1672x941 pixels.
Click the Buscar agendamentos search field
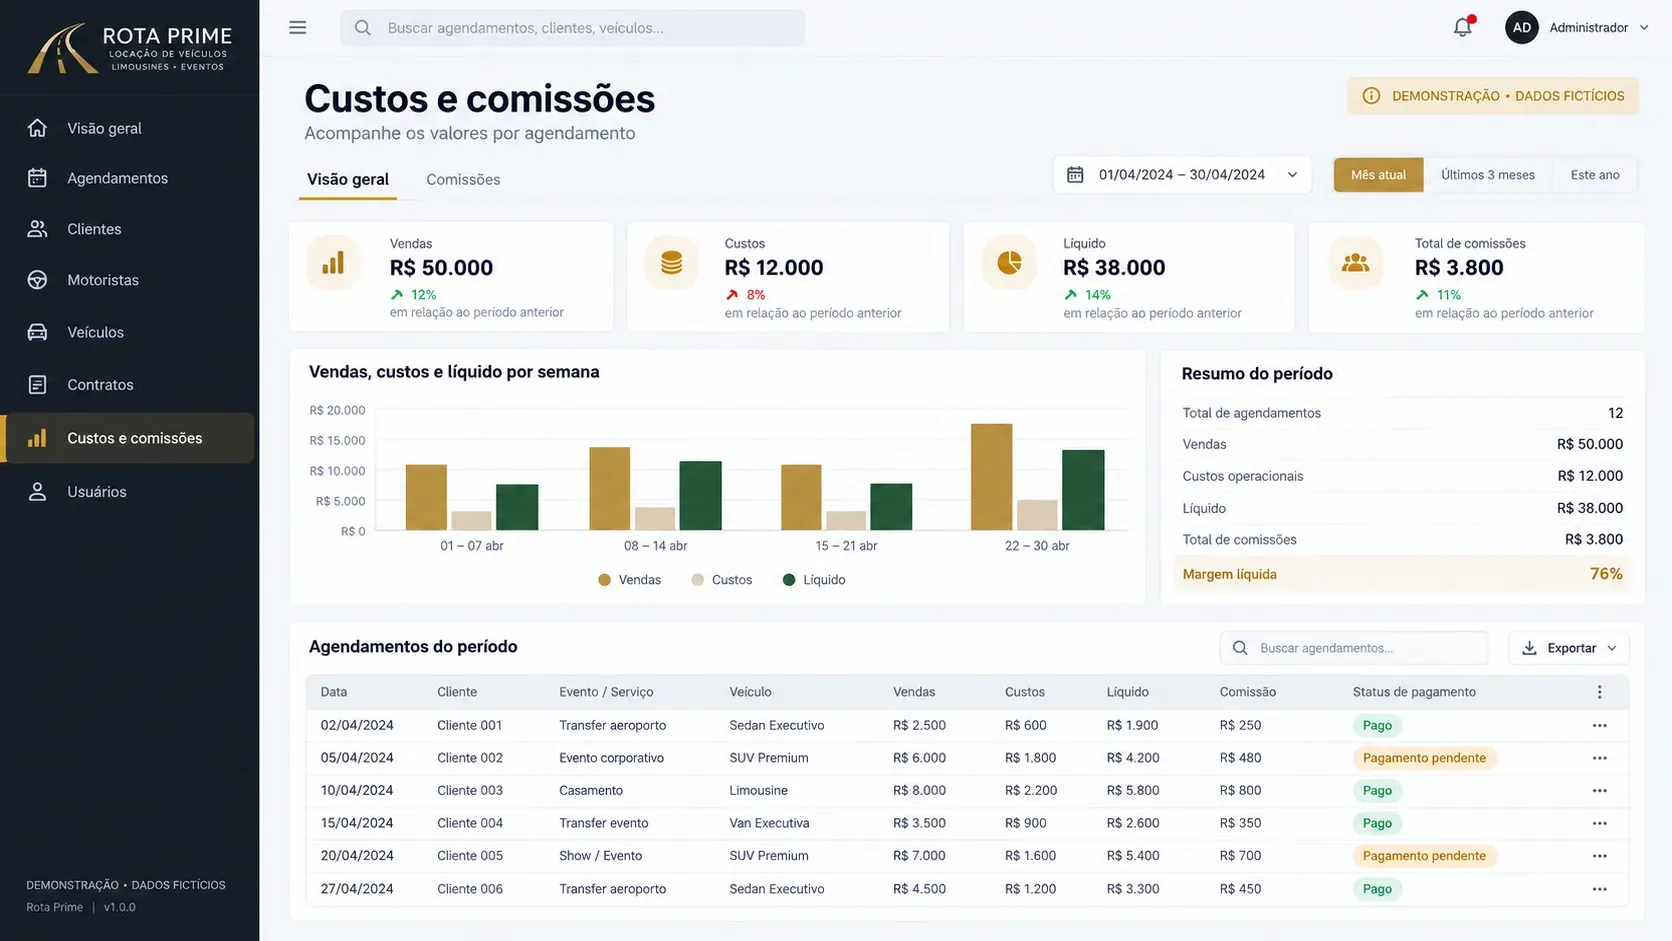click(x=1354, y=648)
